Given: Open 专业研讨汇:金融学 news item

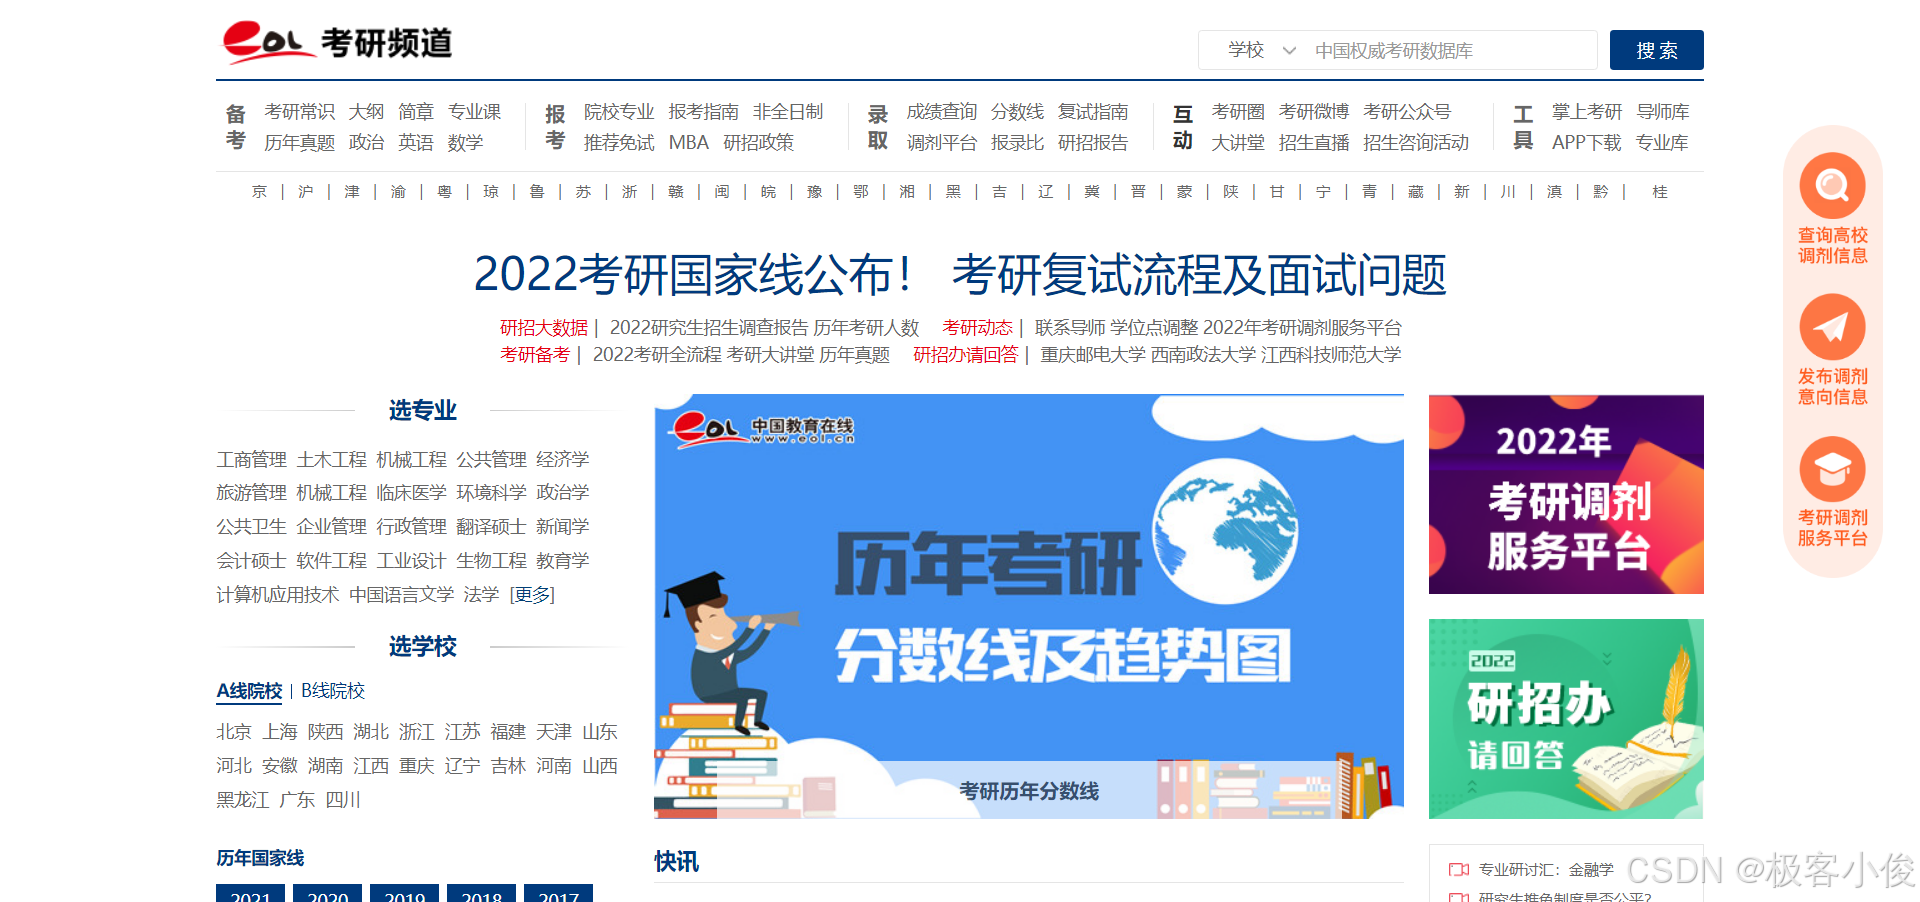Looking at the screenshot, I should point(1546,870).
